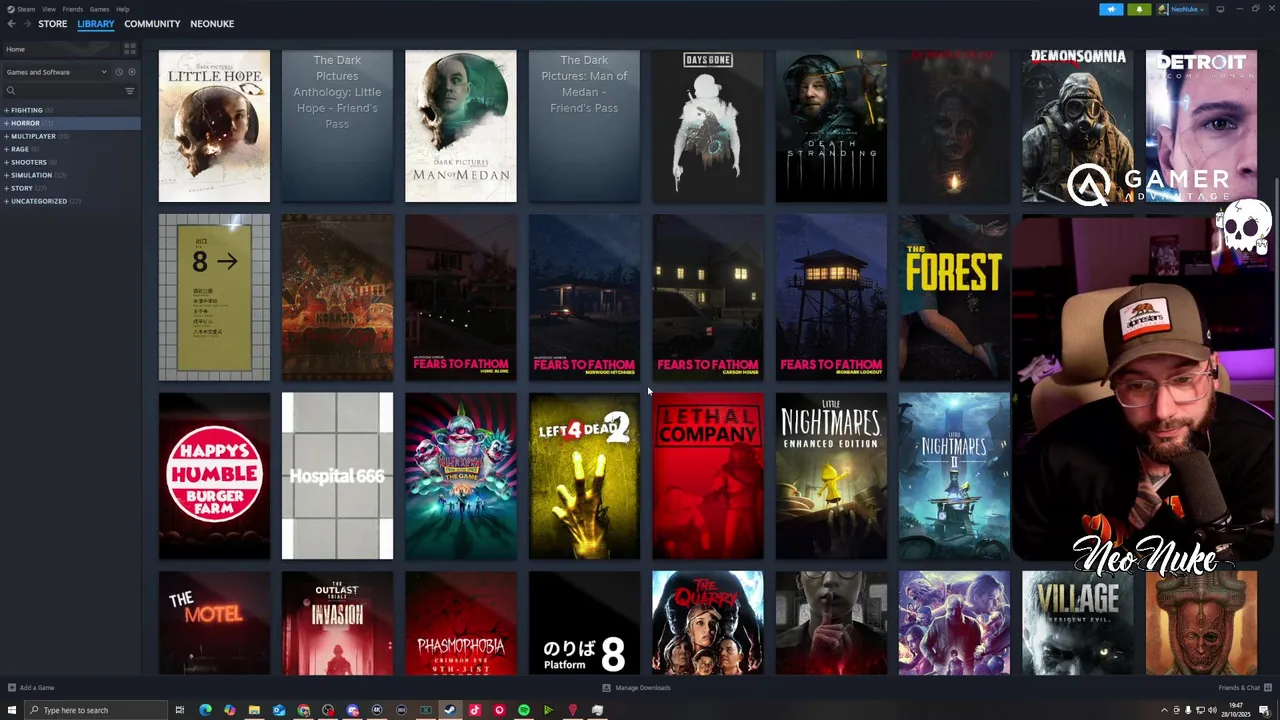1280x720 pixels.
Task: Select Left 4 Dead 2 cover
Action: coord(584,476)
